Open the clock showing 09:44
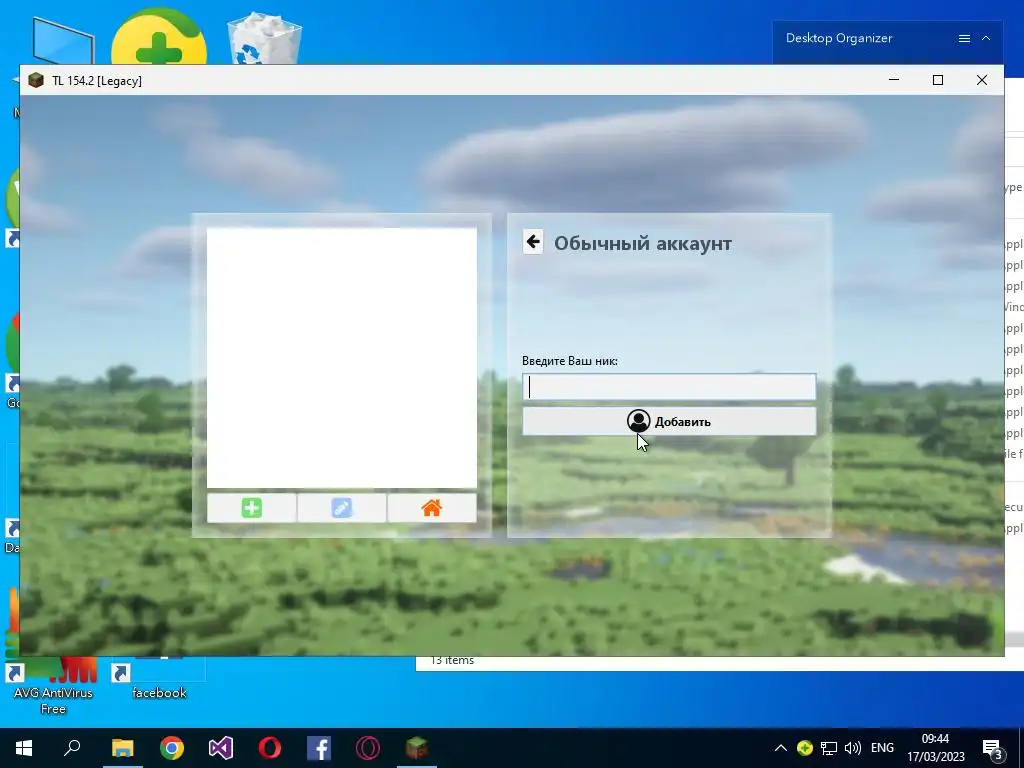 pyautogui.click(x=935, y=748)
